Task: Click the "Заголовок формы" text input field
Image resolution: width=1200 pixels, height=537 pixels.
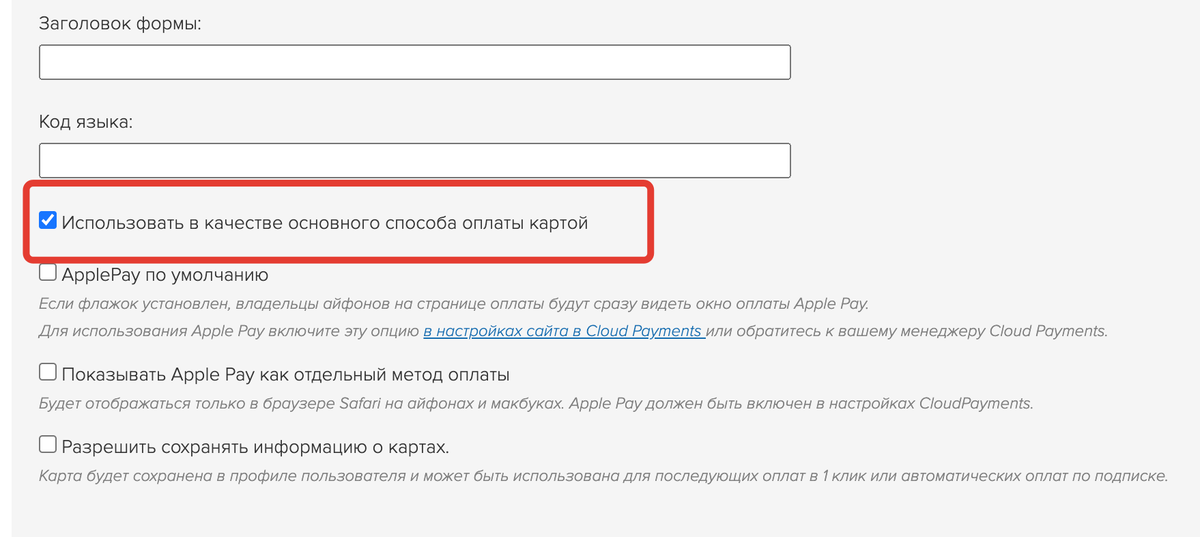Action: (x=415, y=62)
